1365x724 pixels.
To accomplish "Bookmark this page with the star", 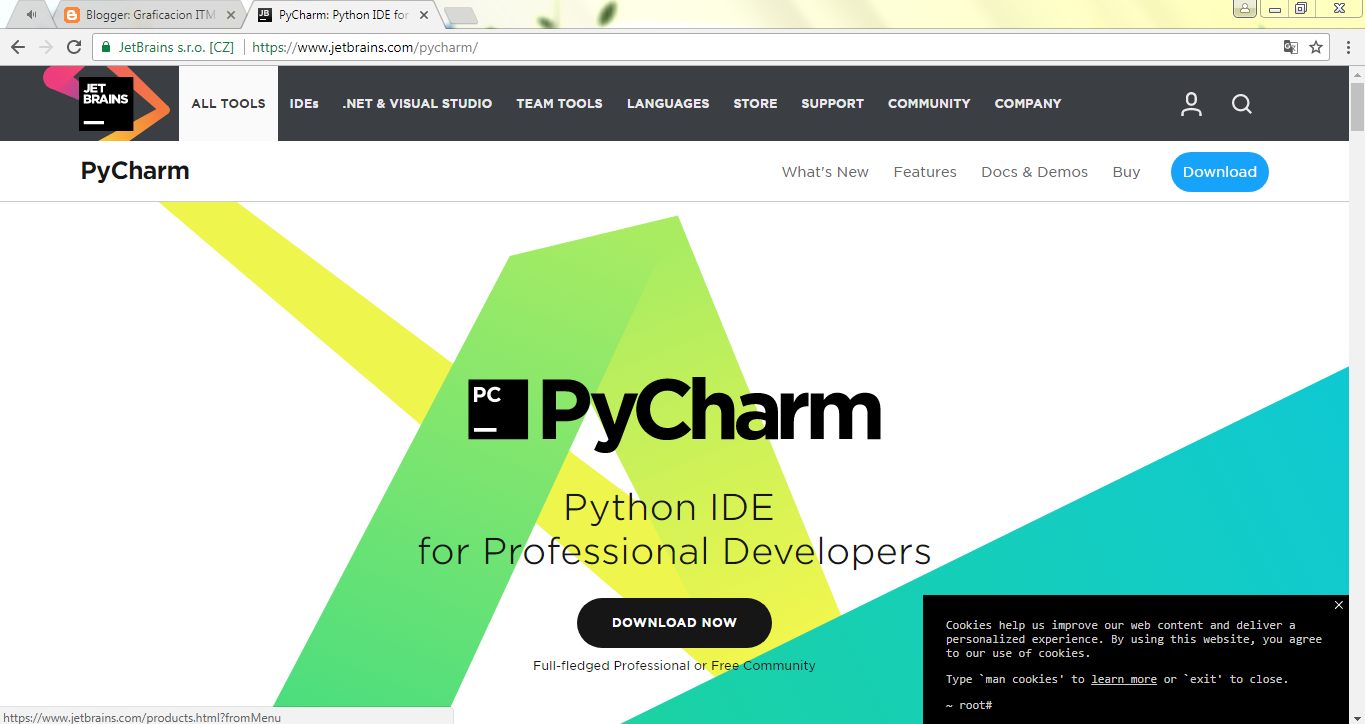I will pos(1316,47).
